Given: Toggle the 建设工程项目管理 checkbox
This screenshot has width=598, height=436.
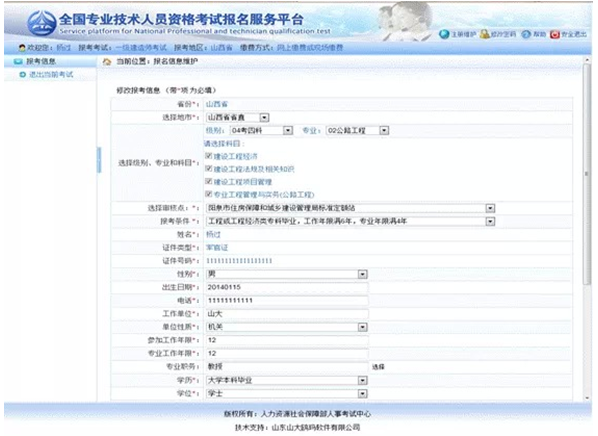Looking at the screenshot, I should pos(209,181).
